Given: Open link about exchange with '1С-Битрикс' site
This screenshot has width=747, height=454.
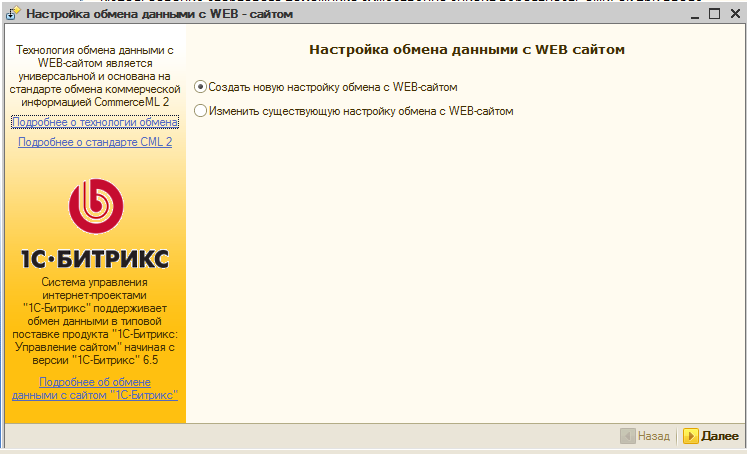Looking at the screenshot, I should click(x=95, y=388).
